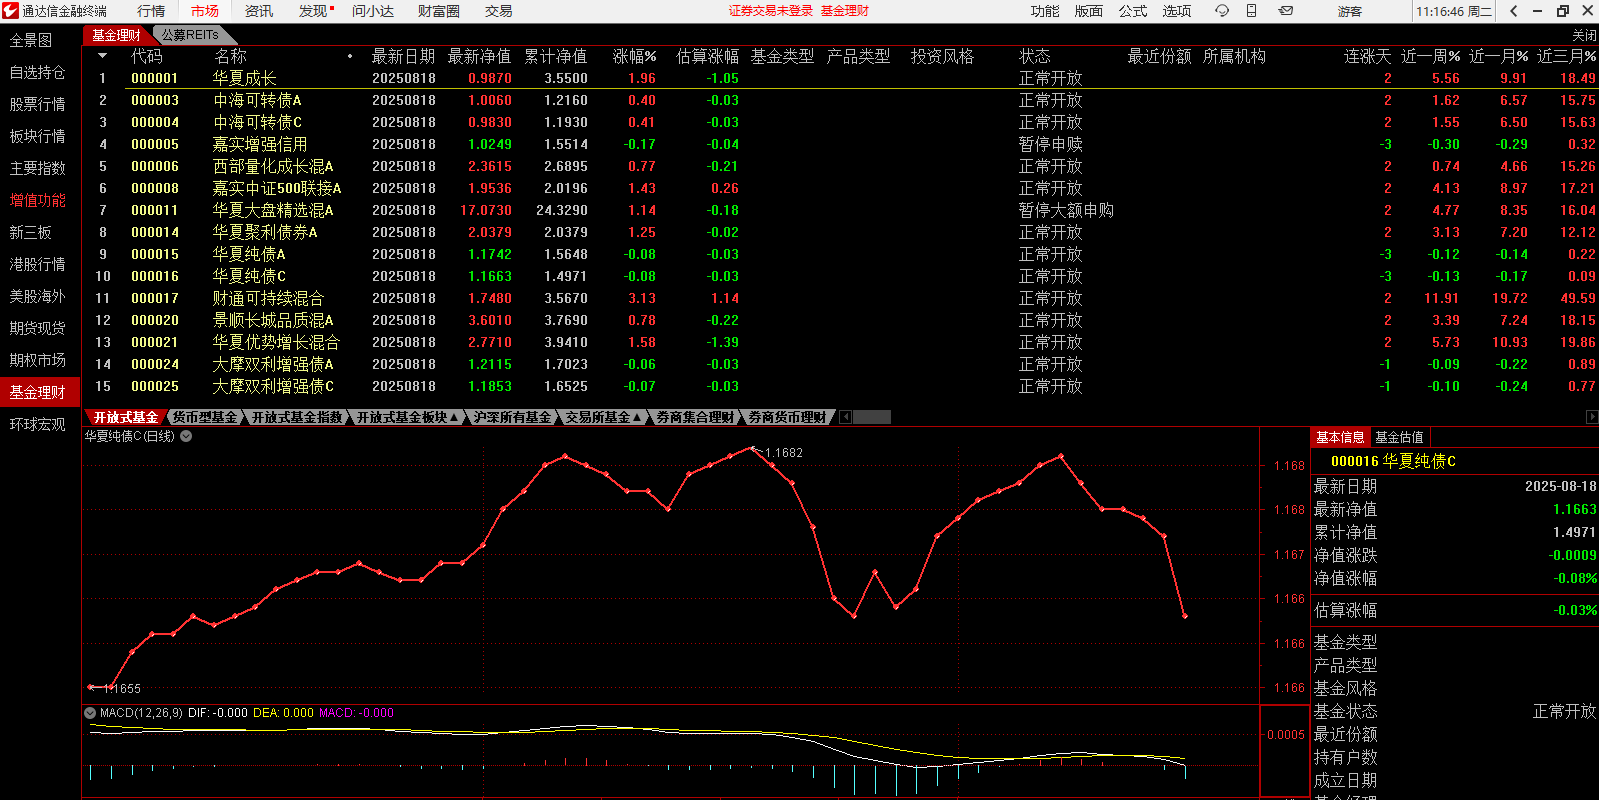The height and width of the screenshot is (800, 1599).
Task: Open the mail message icon
Action: coord(1286,11)
